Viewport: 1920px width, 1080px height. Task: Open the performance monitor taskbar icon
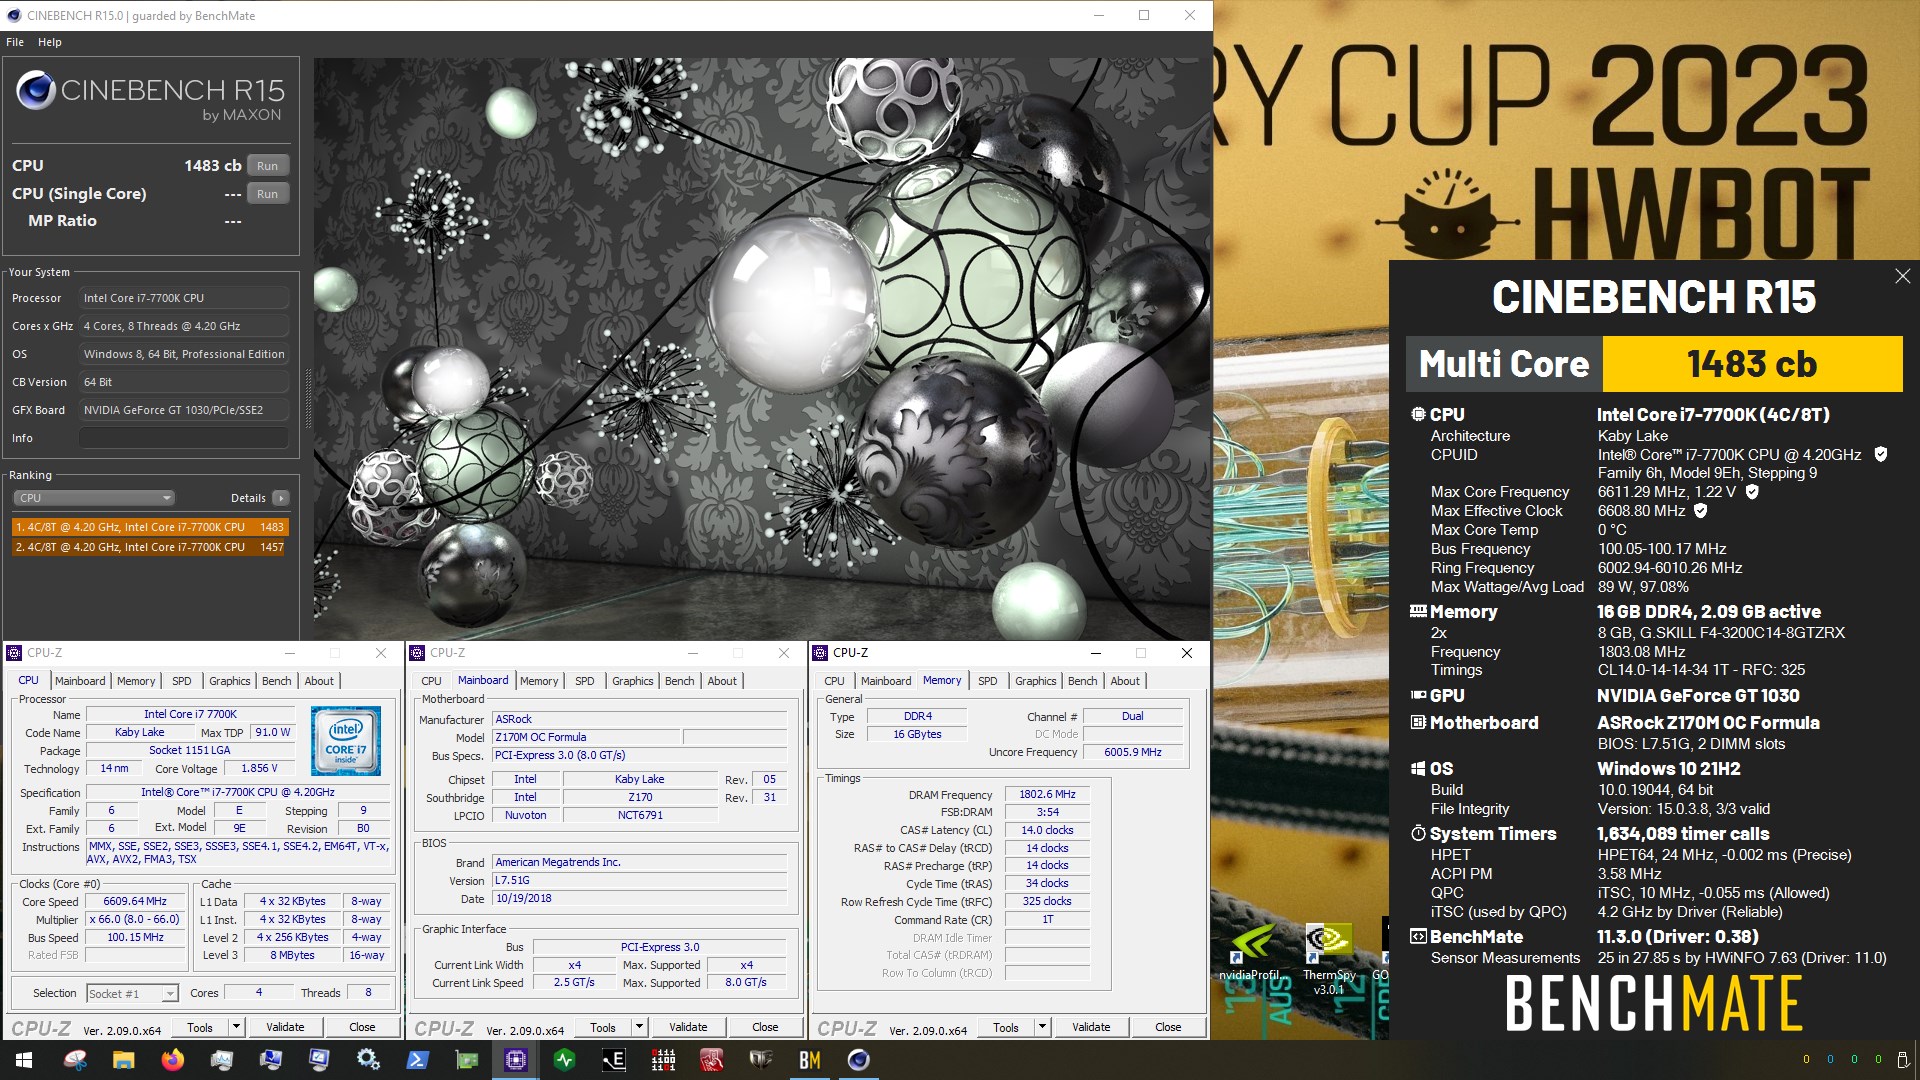(x=222, y=1060)
